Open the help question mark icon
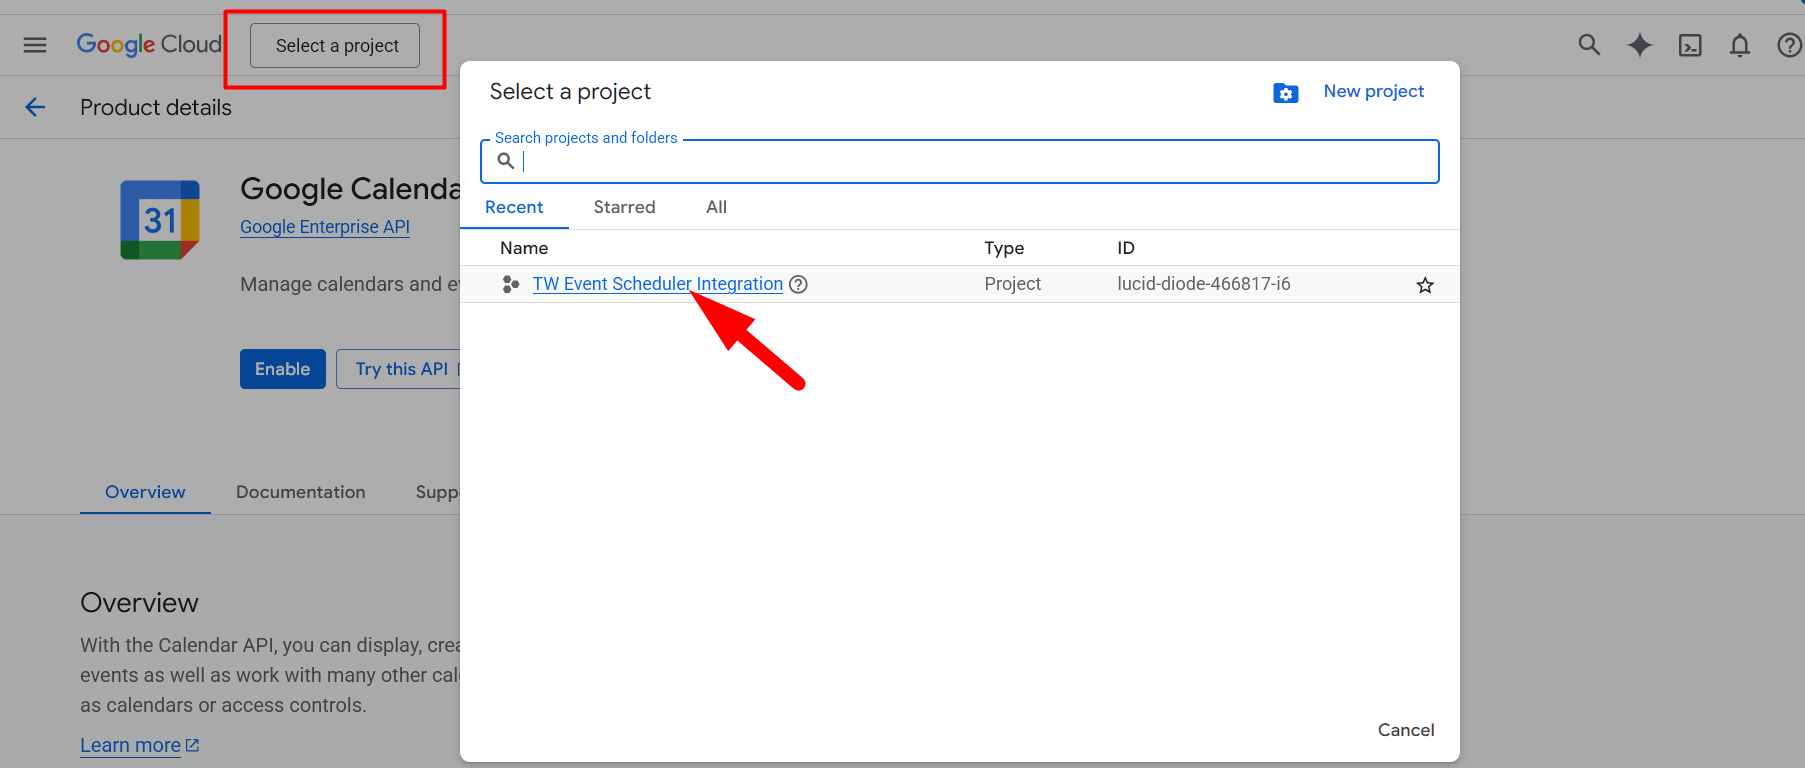 coord(1789,45)
